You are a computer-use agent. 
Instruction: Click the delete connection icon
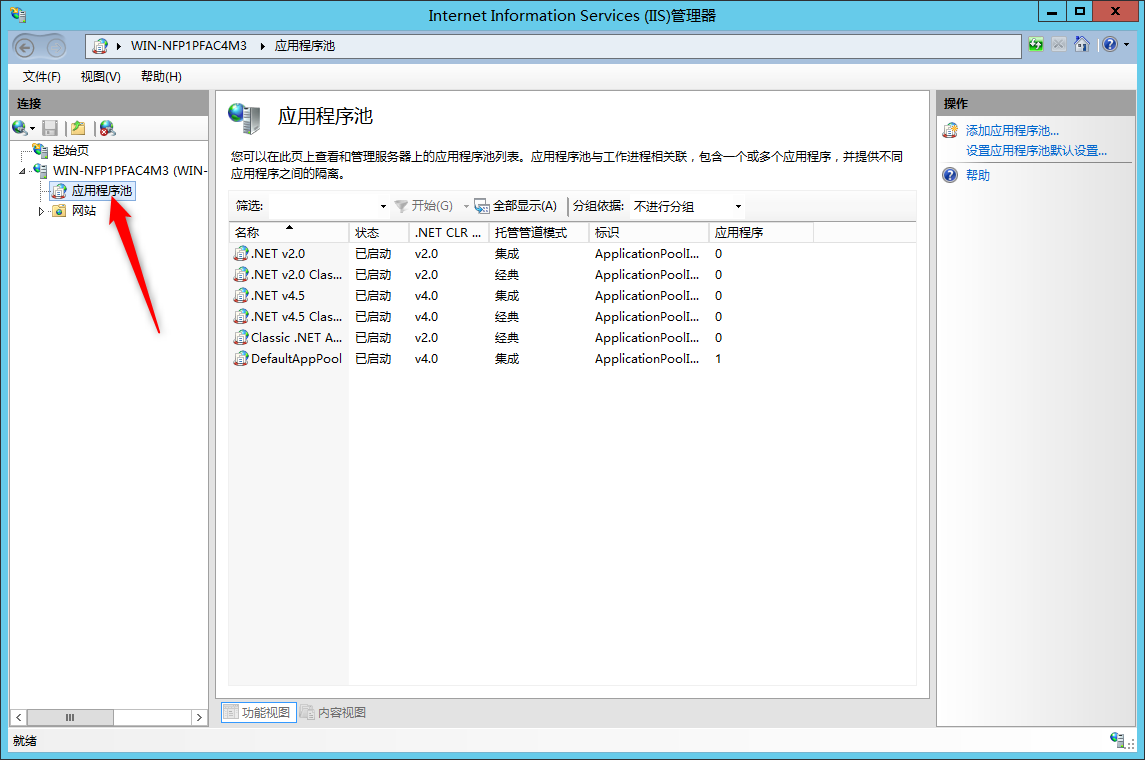pyautogui.click(x=107, y=128)
